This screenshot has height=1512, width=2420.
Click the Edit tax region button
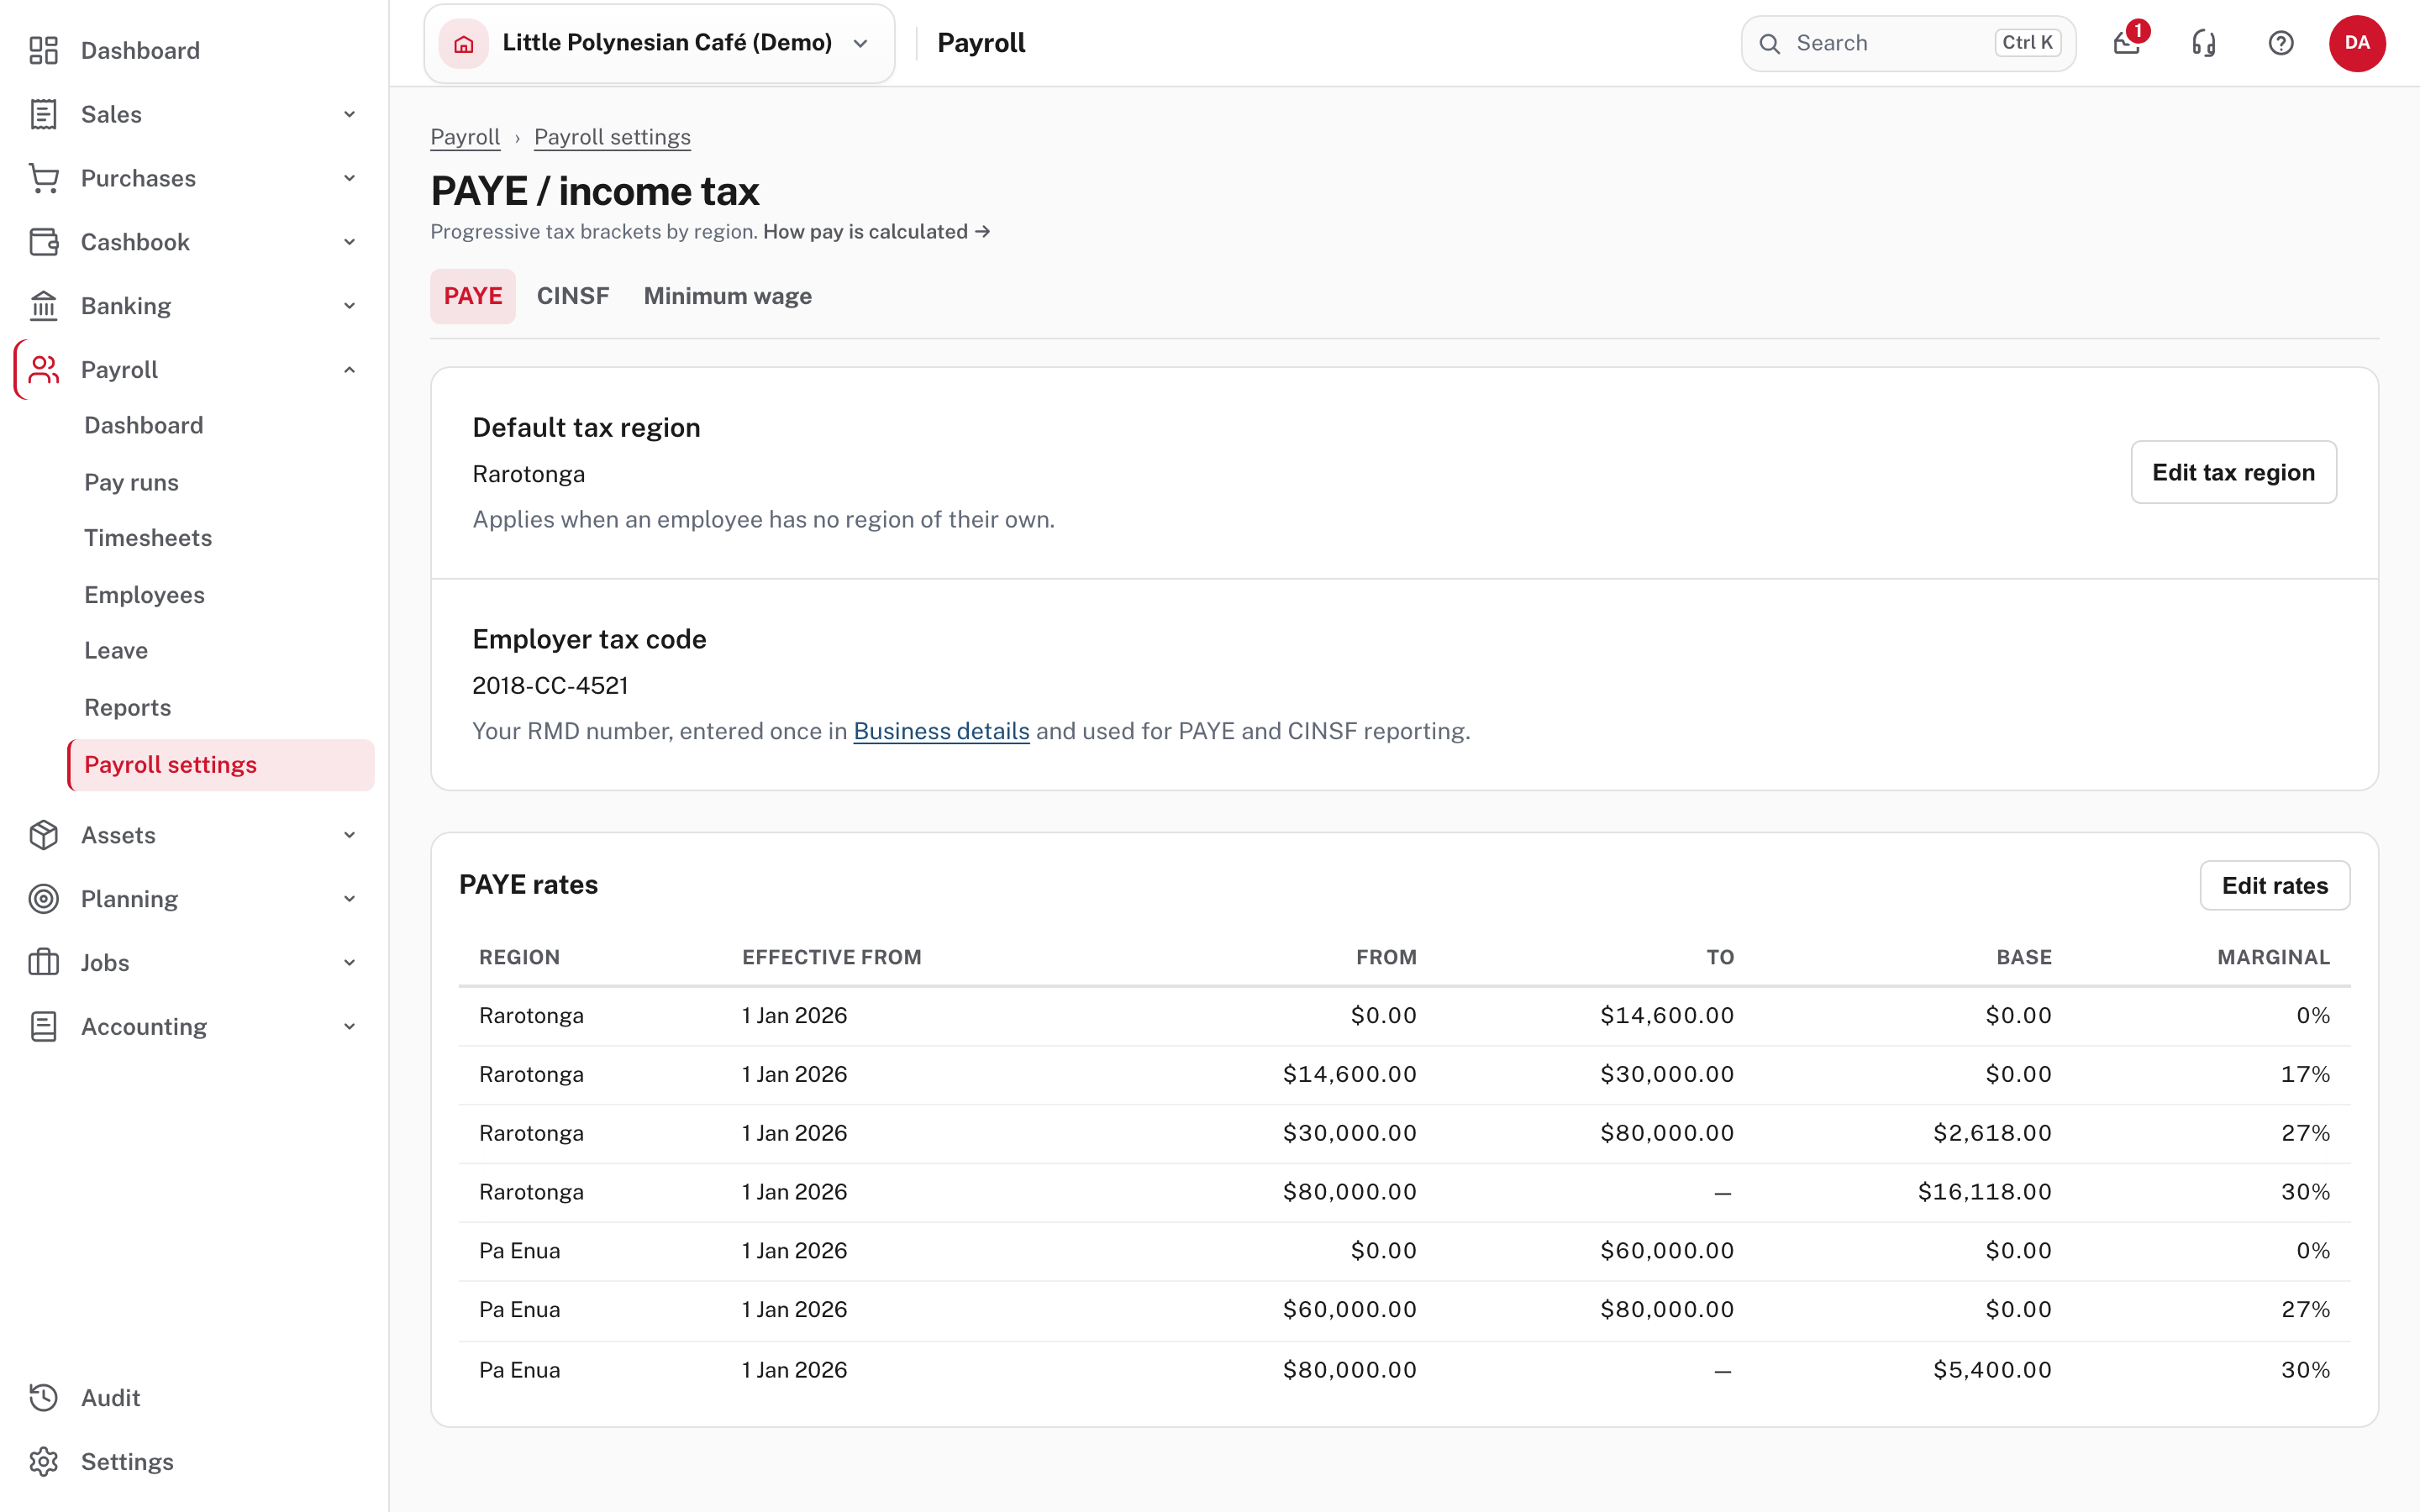tap(2233, 472)
